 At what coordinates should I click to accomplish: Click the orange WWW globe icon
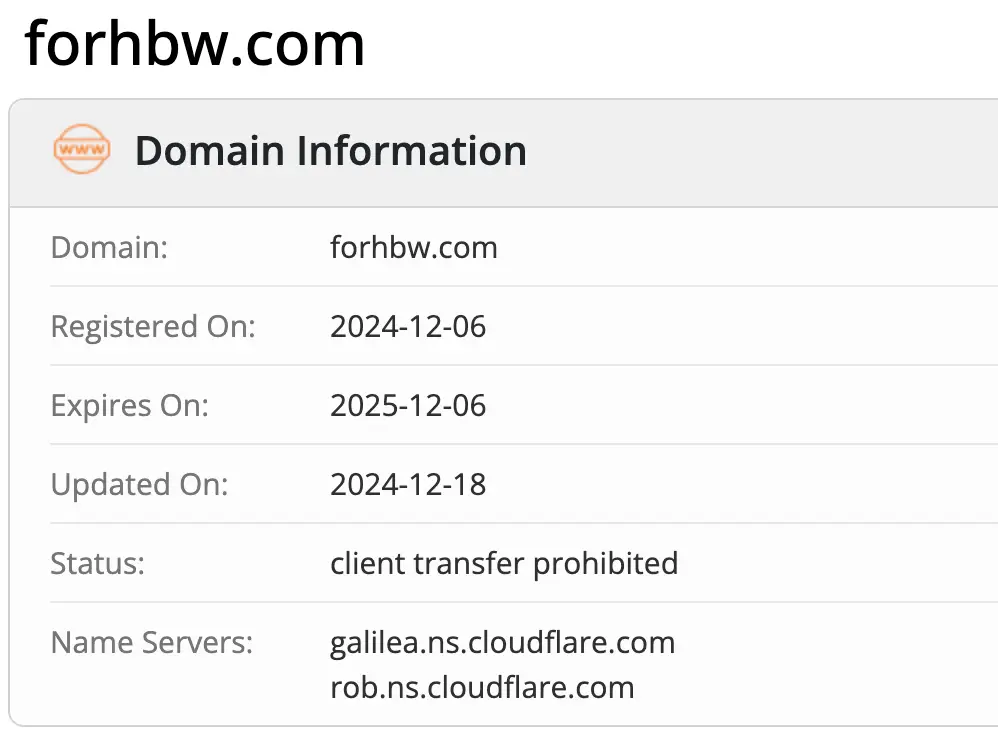tap(81, 150)
